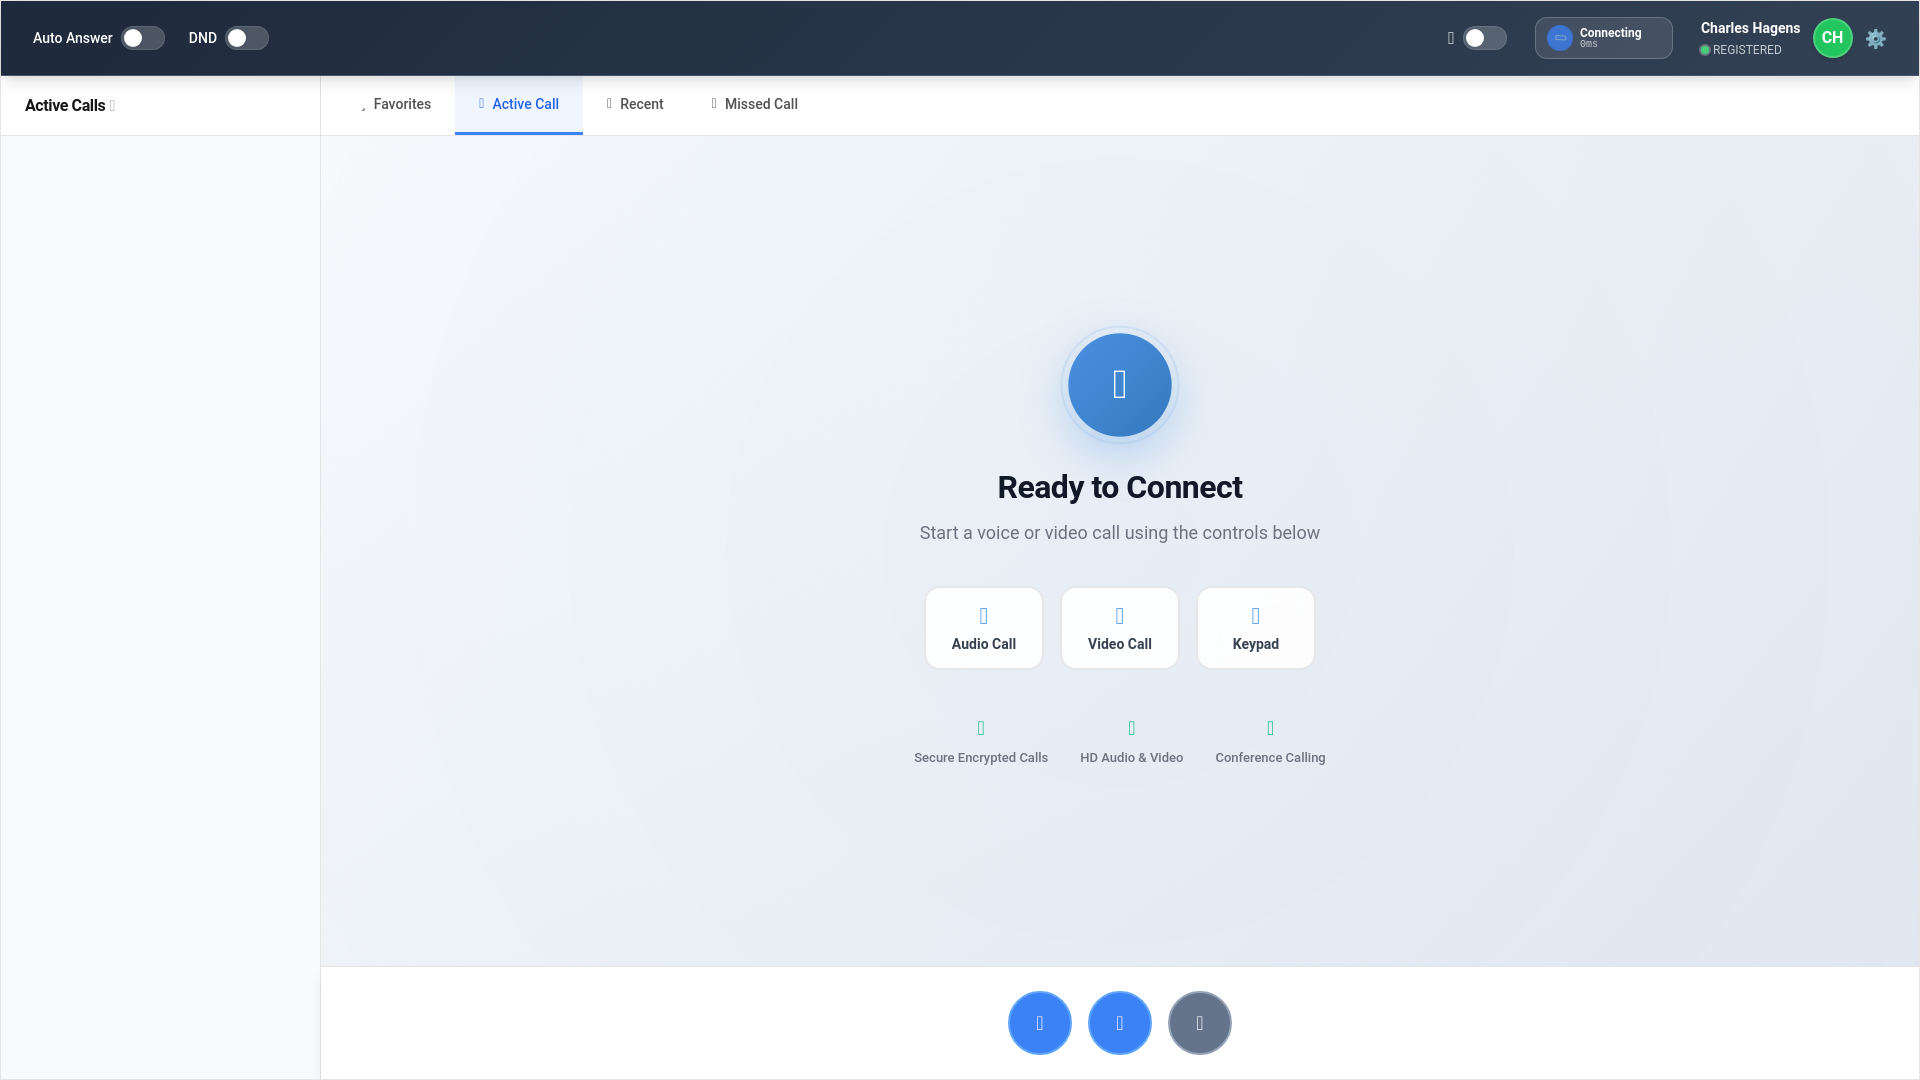The image size is (1920, 1080).
Task: Click the Ready to Connect heading
Action: pos(1120,487)
